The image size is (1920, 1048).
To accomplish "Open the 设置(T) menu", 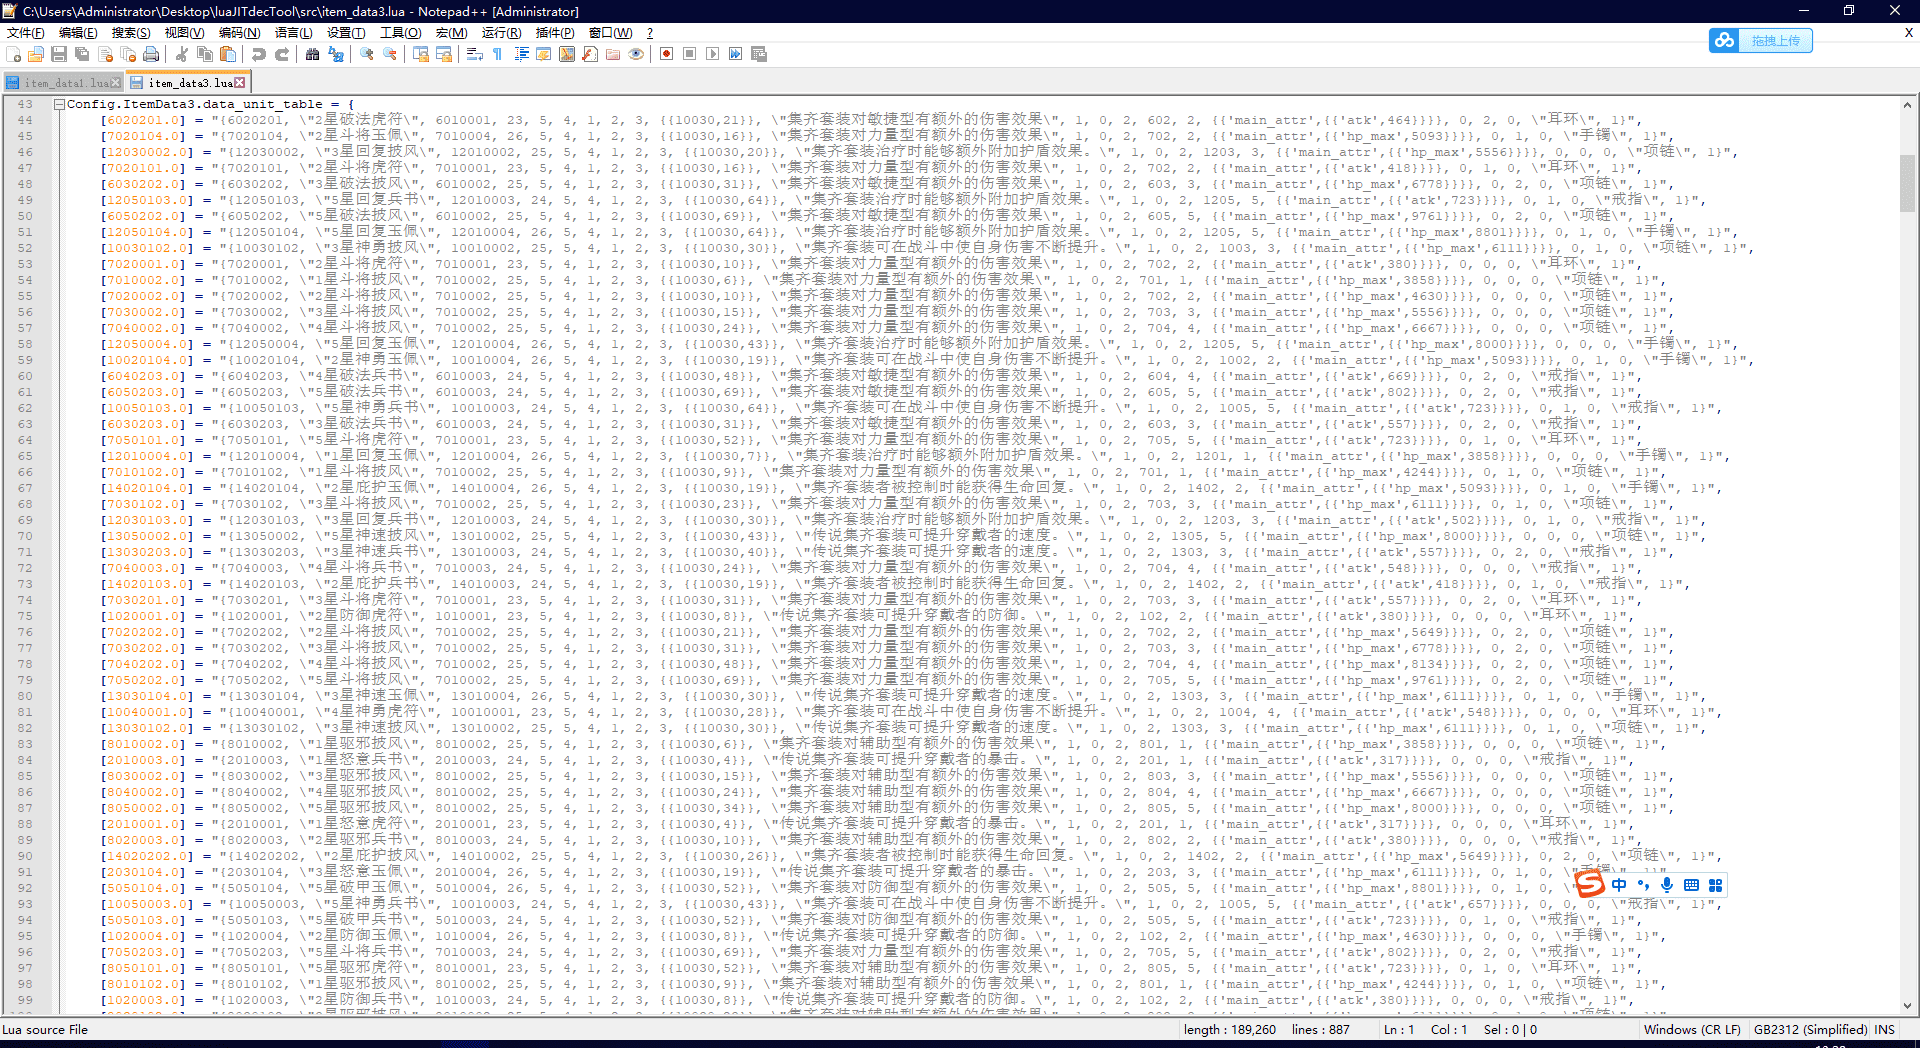I will pos(346,33).
